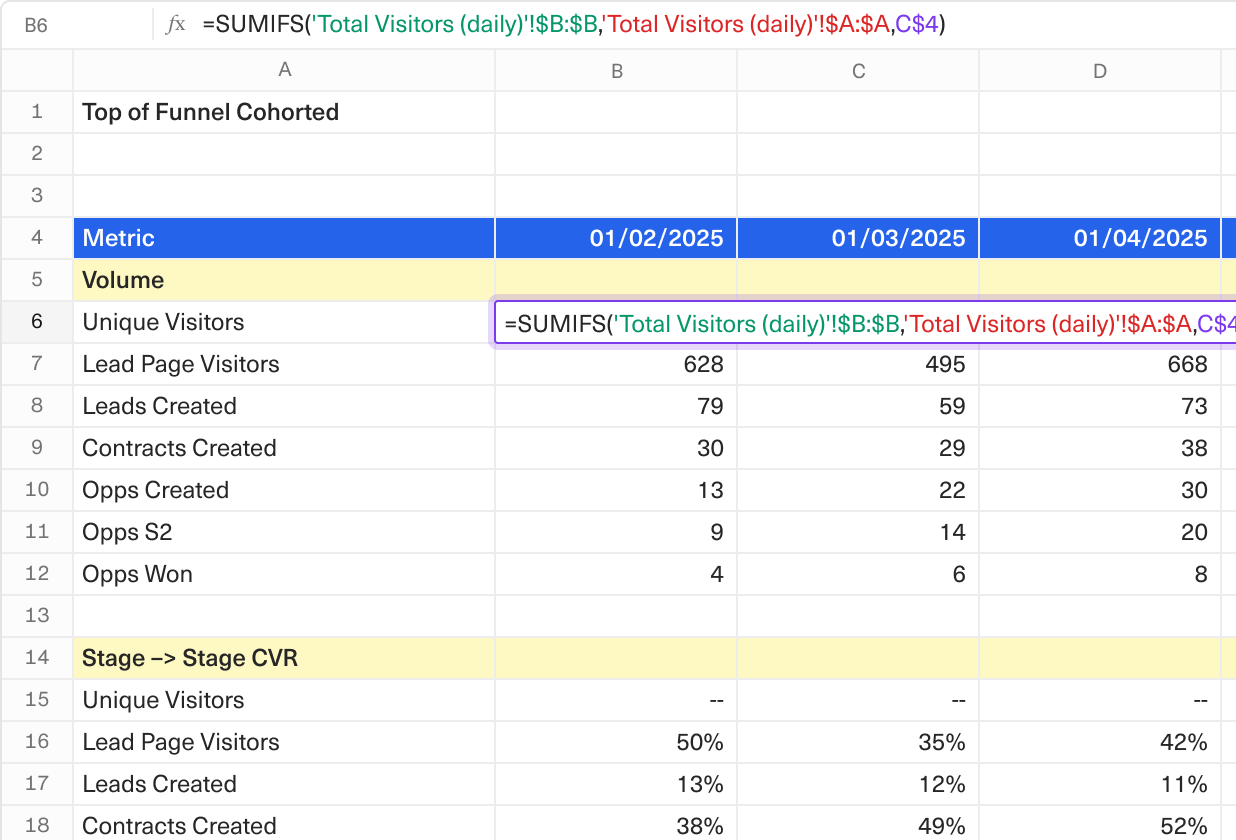The width and height of the screenshot is (1236, 840).
Task: Click the in-cell SUMIFS formula editor
Action: point(866,323)
